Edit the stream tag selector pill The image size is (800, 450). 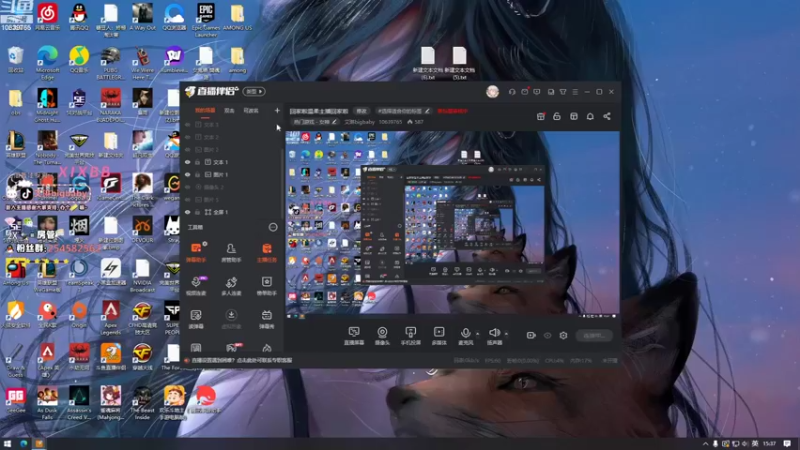403,111
